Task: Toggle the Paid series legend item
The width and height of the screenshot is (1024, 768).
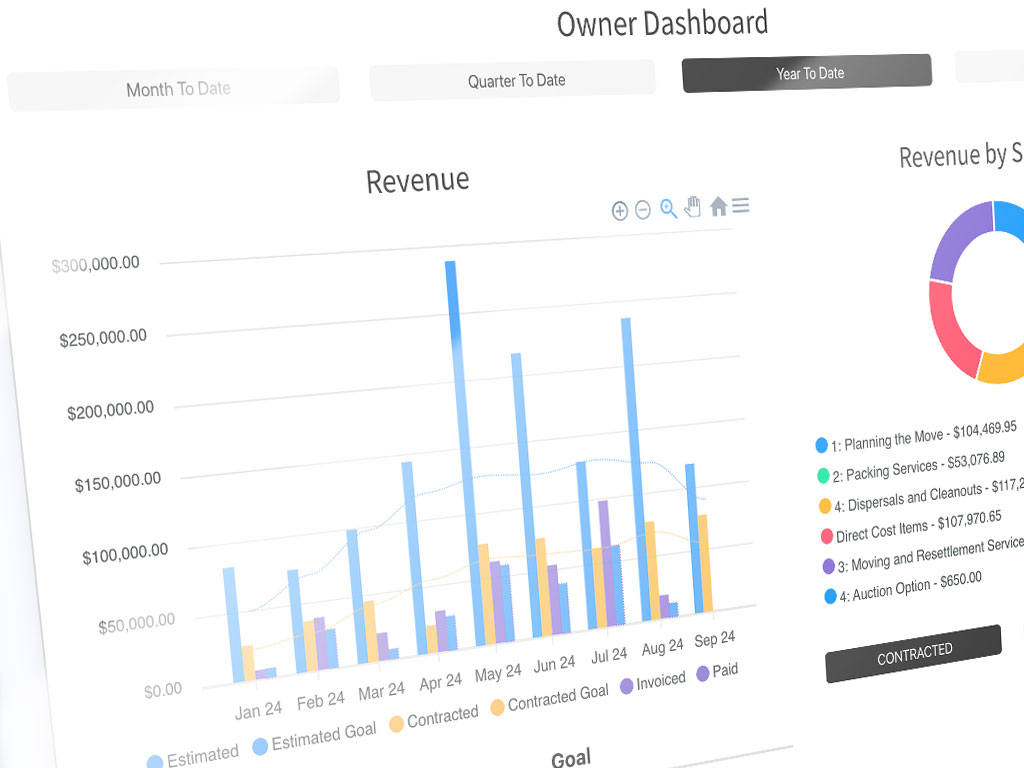Action: (716, 671)
